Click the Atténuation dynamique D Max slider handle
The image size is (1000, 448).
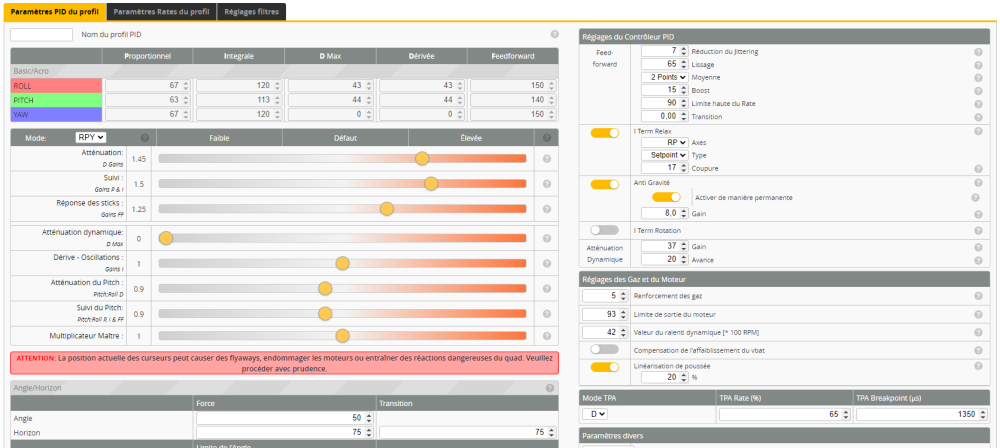(x=166, y=238)
